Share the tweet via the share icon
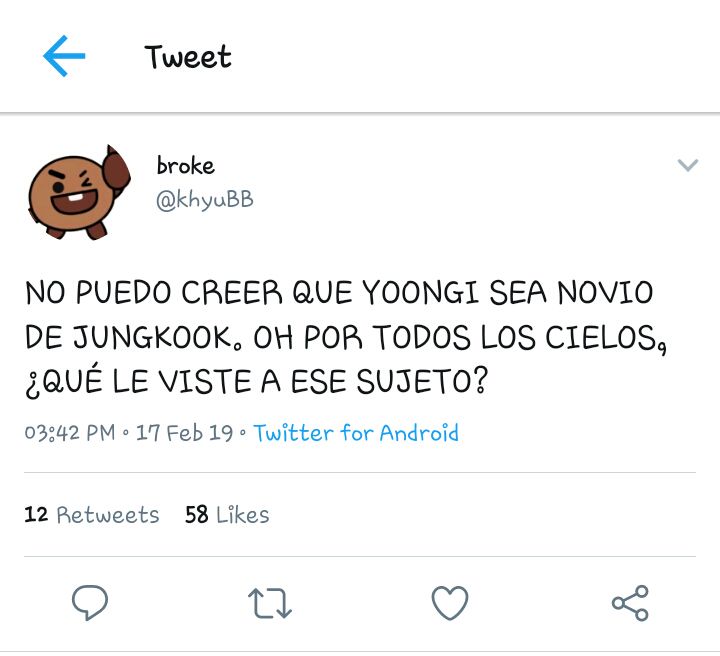Viewport: 720px width, 656px height. pos(630,603)
